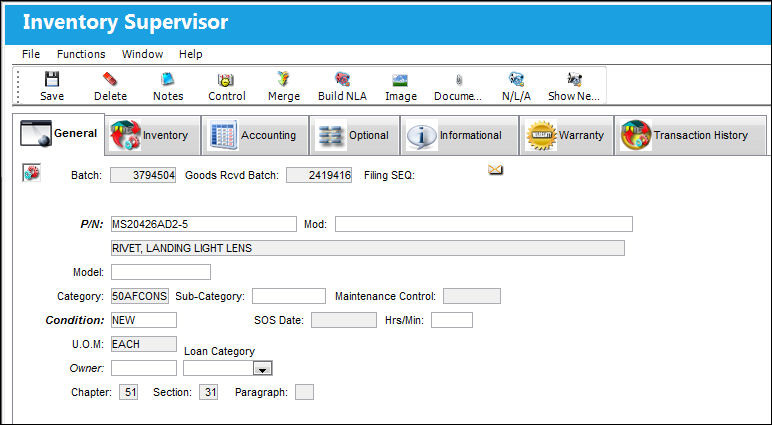
Task: Click the Sub-Category input field
Action: coord(289,296)
